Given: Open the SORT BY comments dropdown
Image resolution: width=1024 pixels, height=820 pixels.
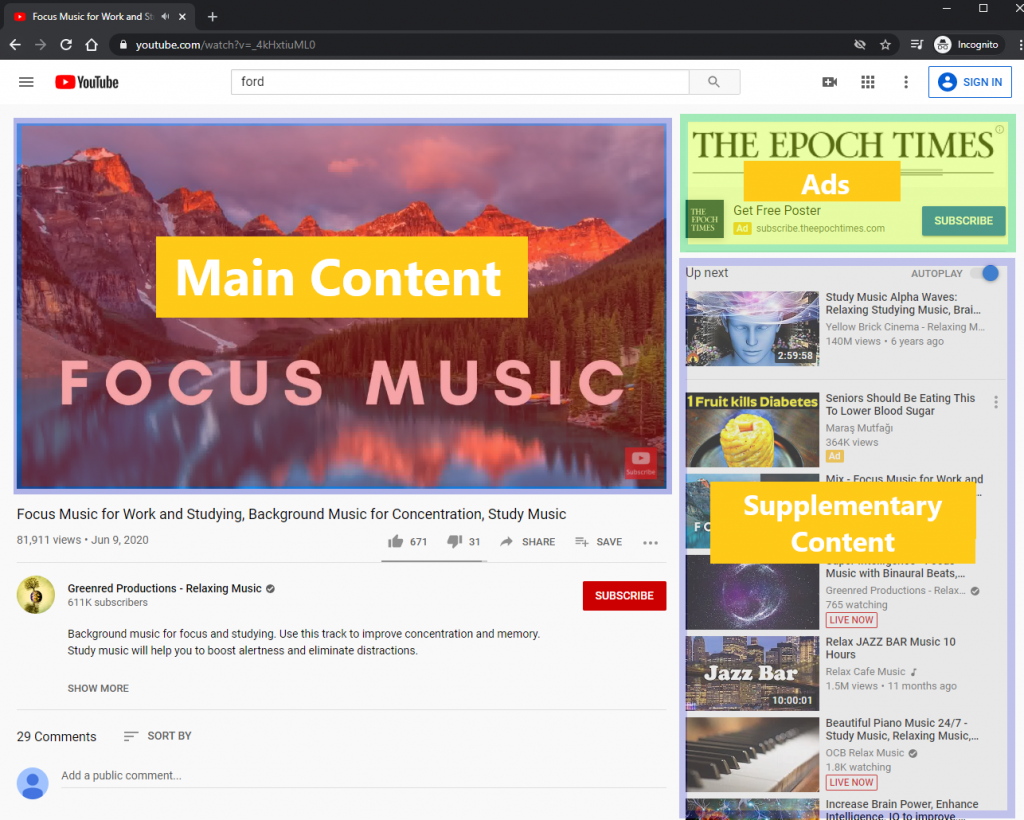Looking at the screenshot, I should click(x=157, y=736).
